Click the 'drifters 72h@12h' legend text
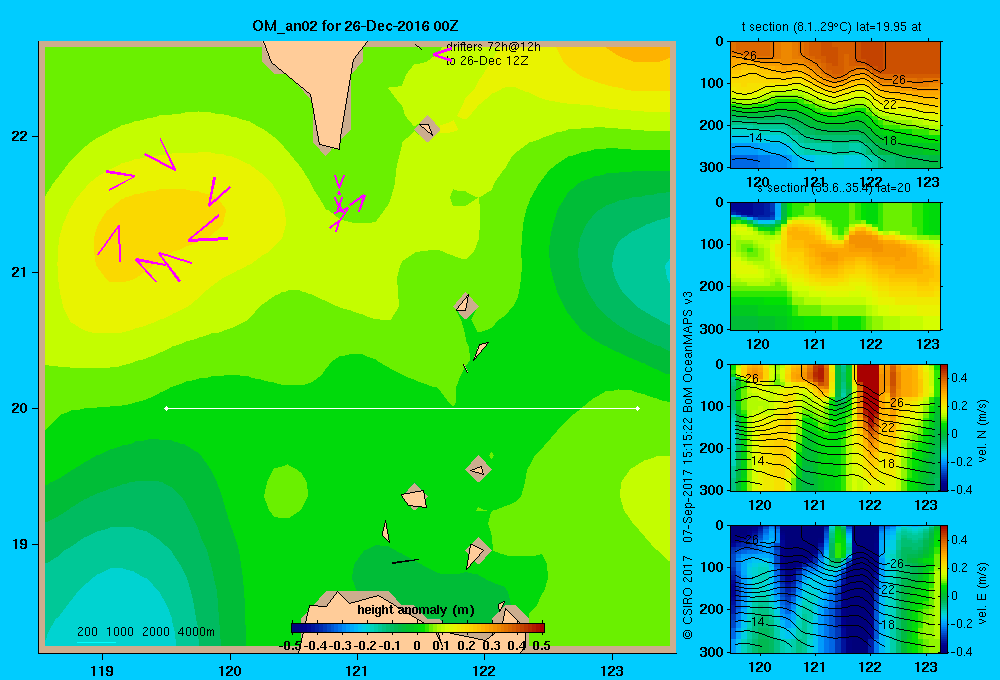Screen dimensions: 1000x680 (x=493, y=47)
